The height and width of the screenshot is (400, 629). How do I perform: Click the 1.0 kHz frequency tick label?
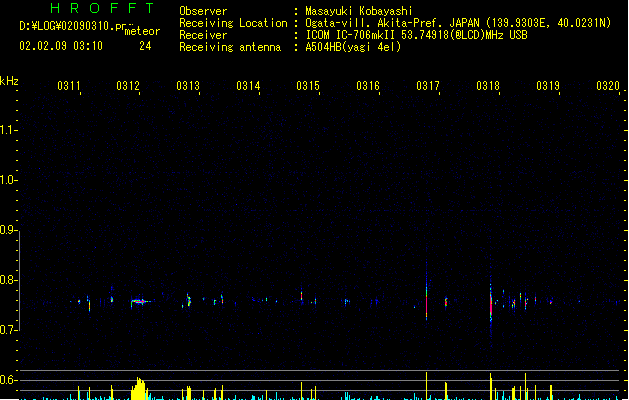click(x=7, y=180)
